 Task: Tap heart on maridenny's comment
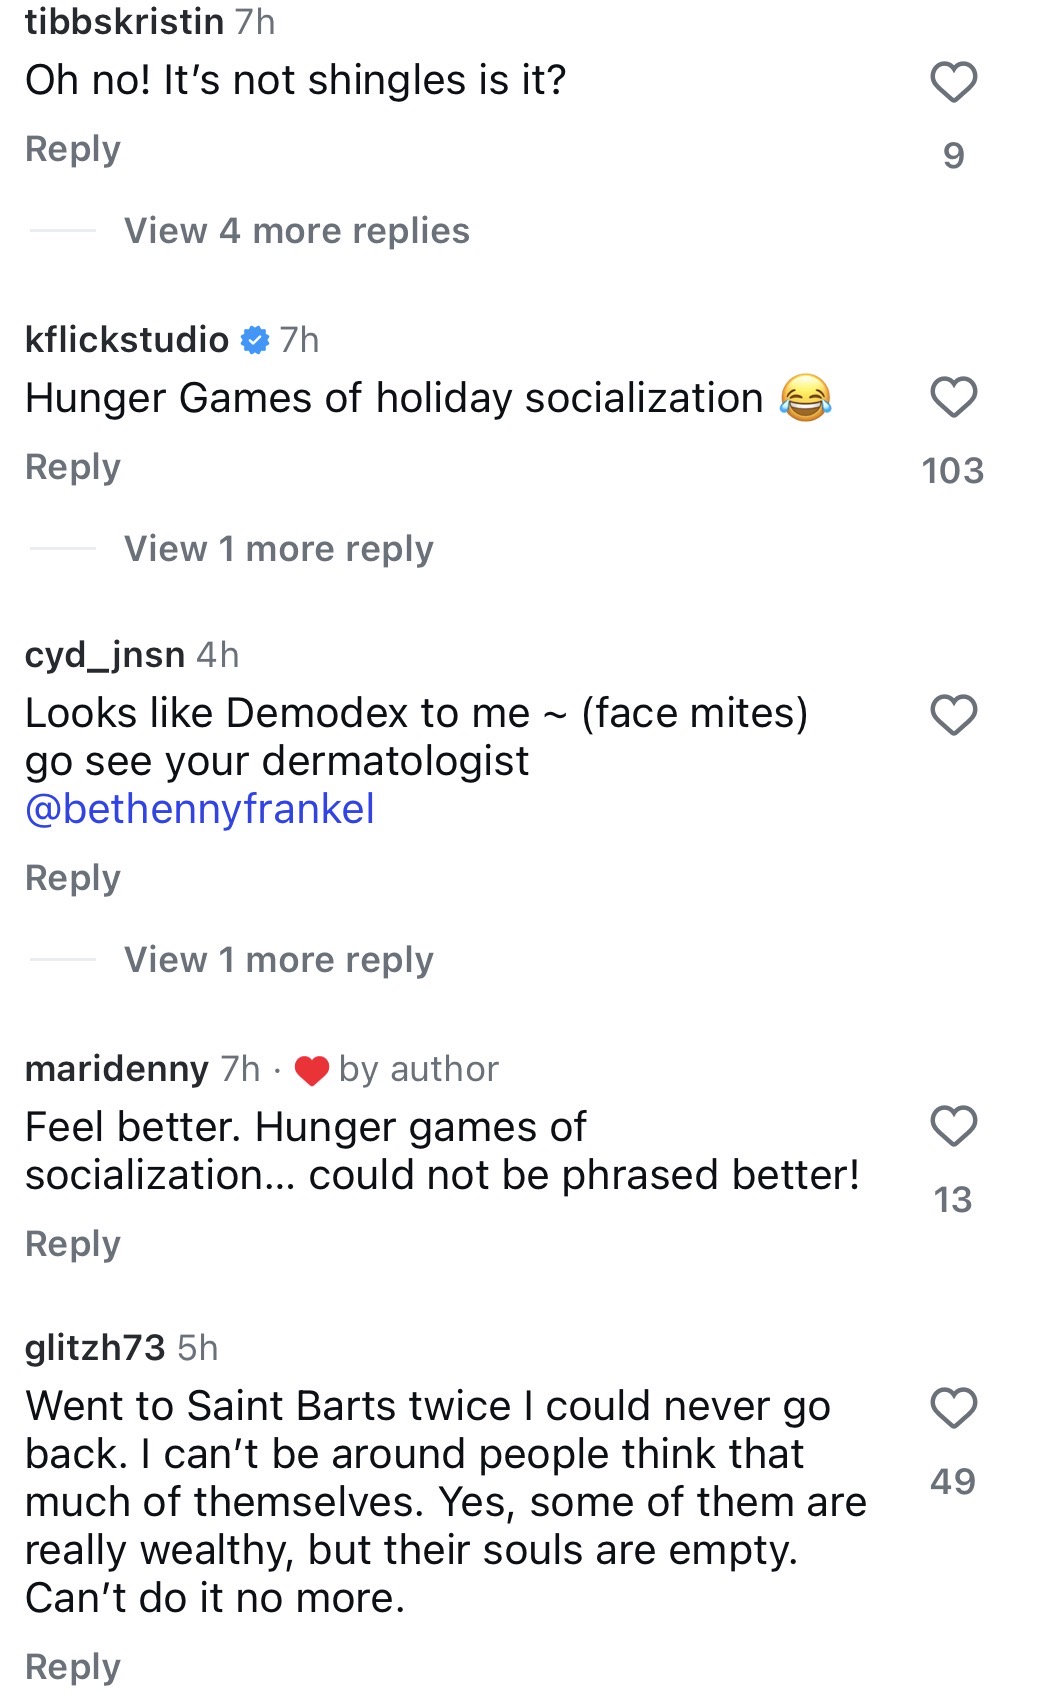coord(953,1126)
